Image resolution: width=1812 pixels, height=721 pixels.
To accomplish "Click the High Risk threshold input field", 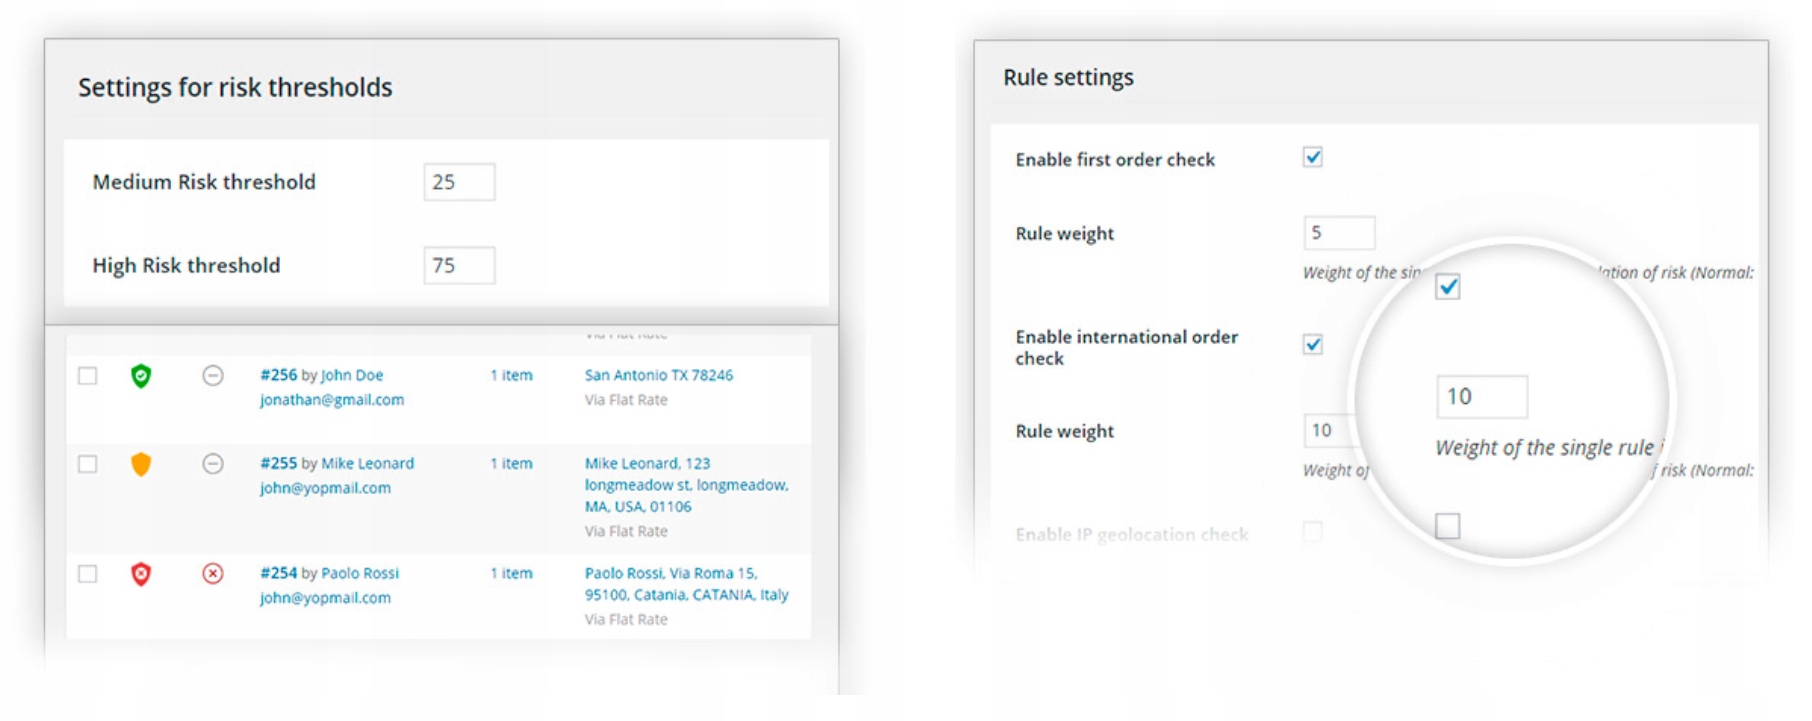I will (x=459, y=266).
